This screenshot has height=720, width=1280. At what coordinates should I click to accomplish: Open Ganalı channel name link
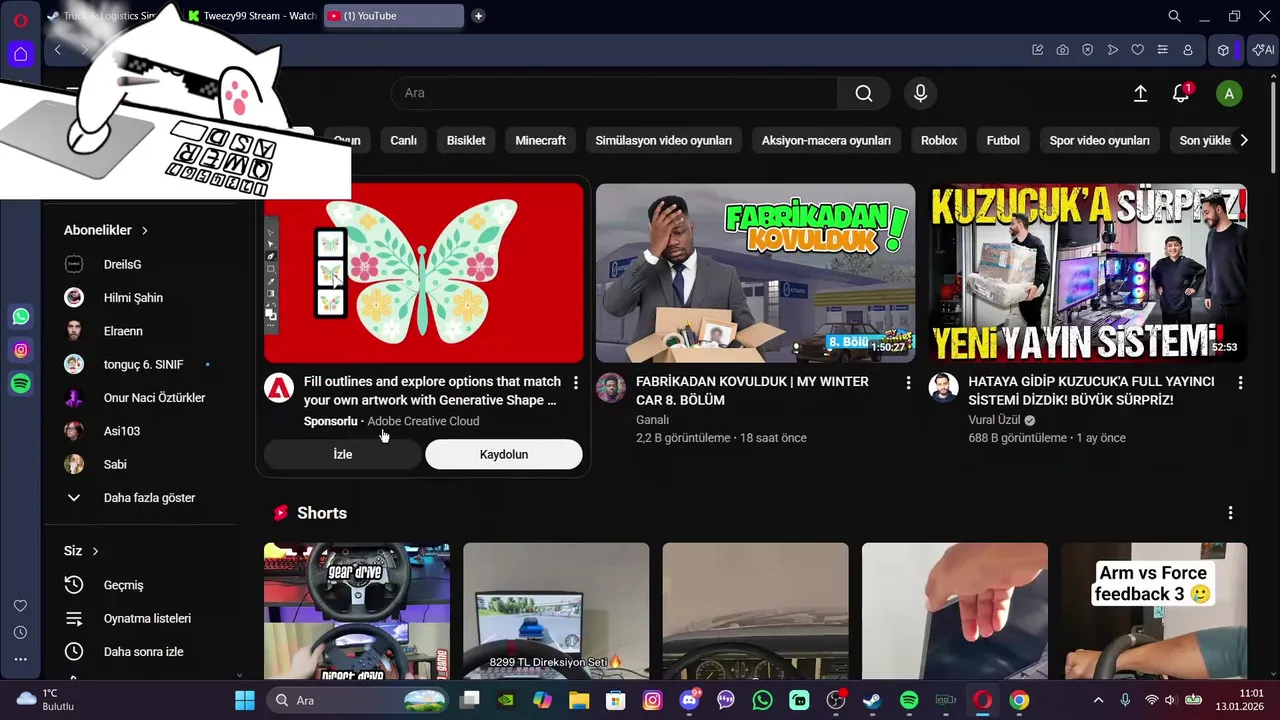click(652, 420)
